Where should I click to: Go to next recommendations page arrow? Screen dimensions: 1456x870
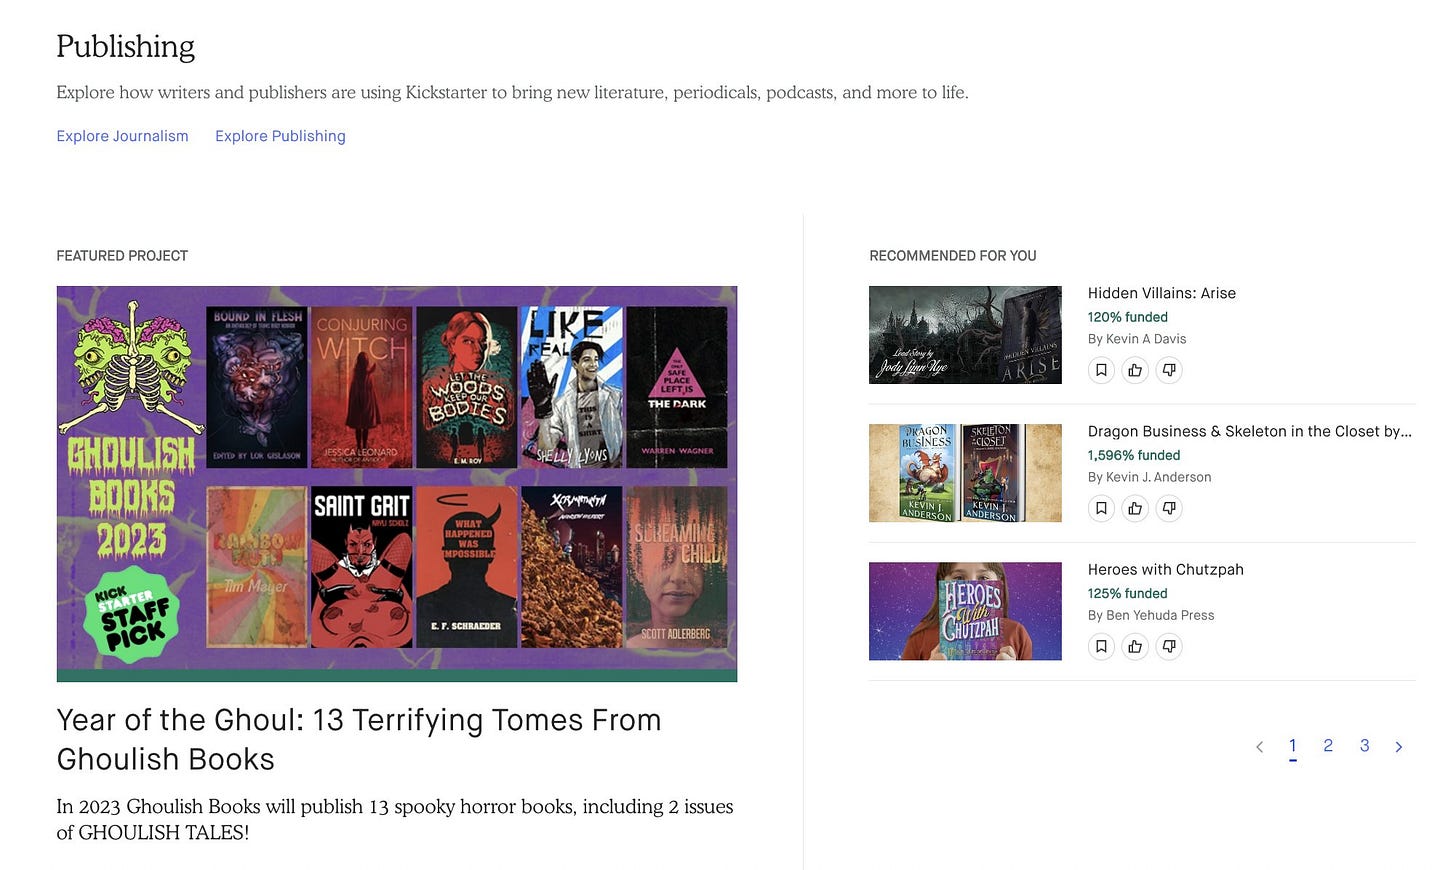tap(1399, 746)
